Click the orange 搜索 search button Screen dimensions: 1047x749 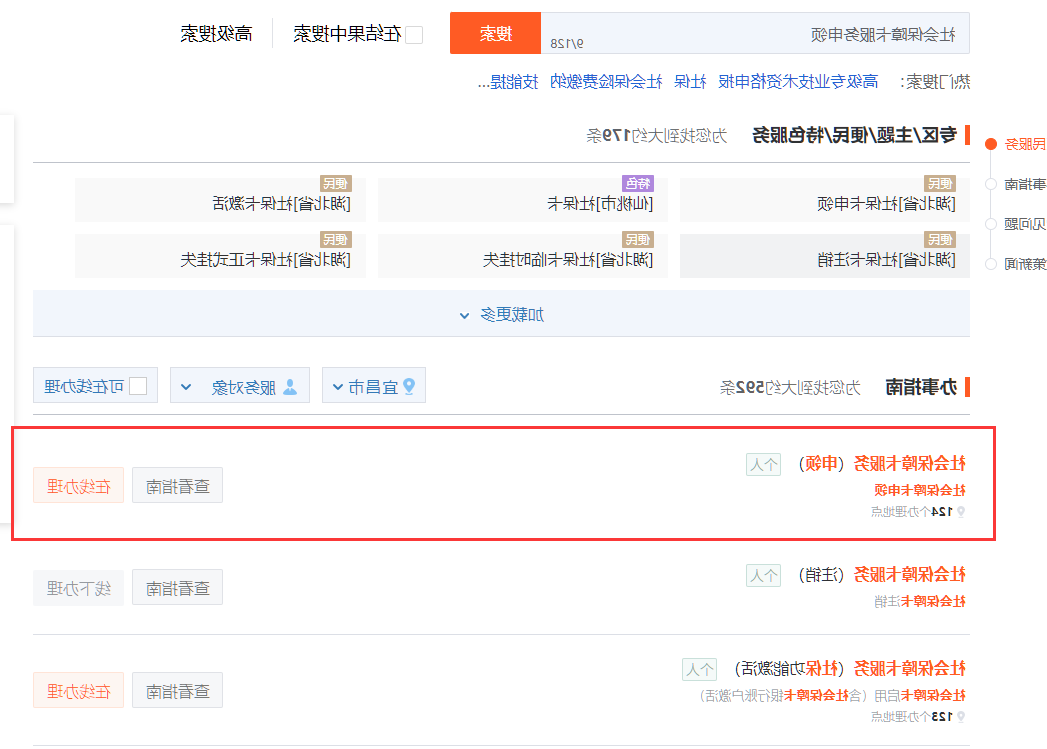(495, 33)
